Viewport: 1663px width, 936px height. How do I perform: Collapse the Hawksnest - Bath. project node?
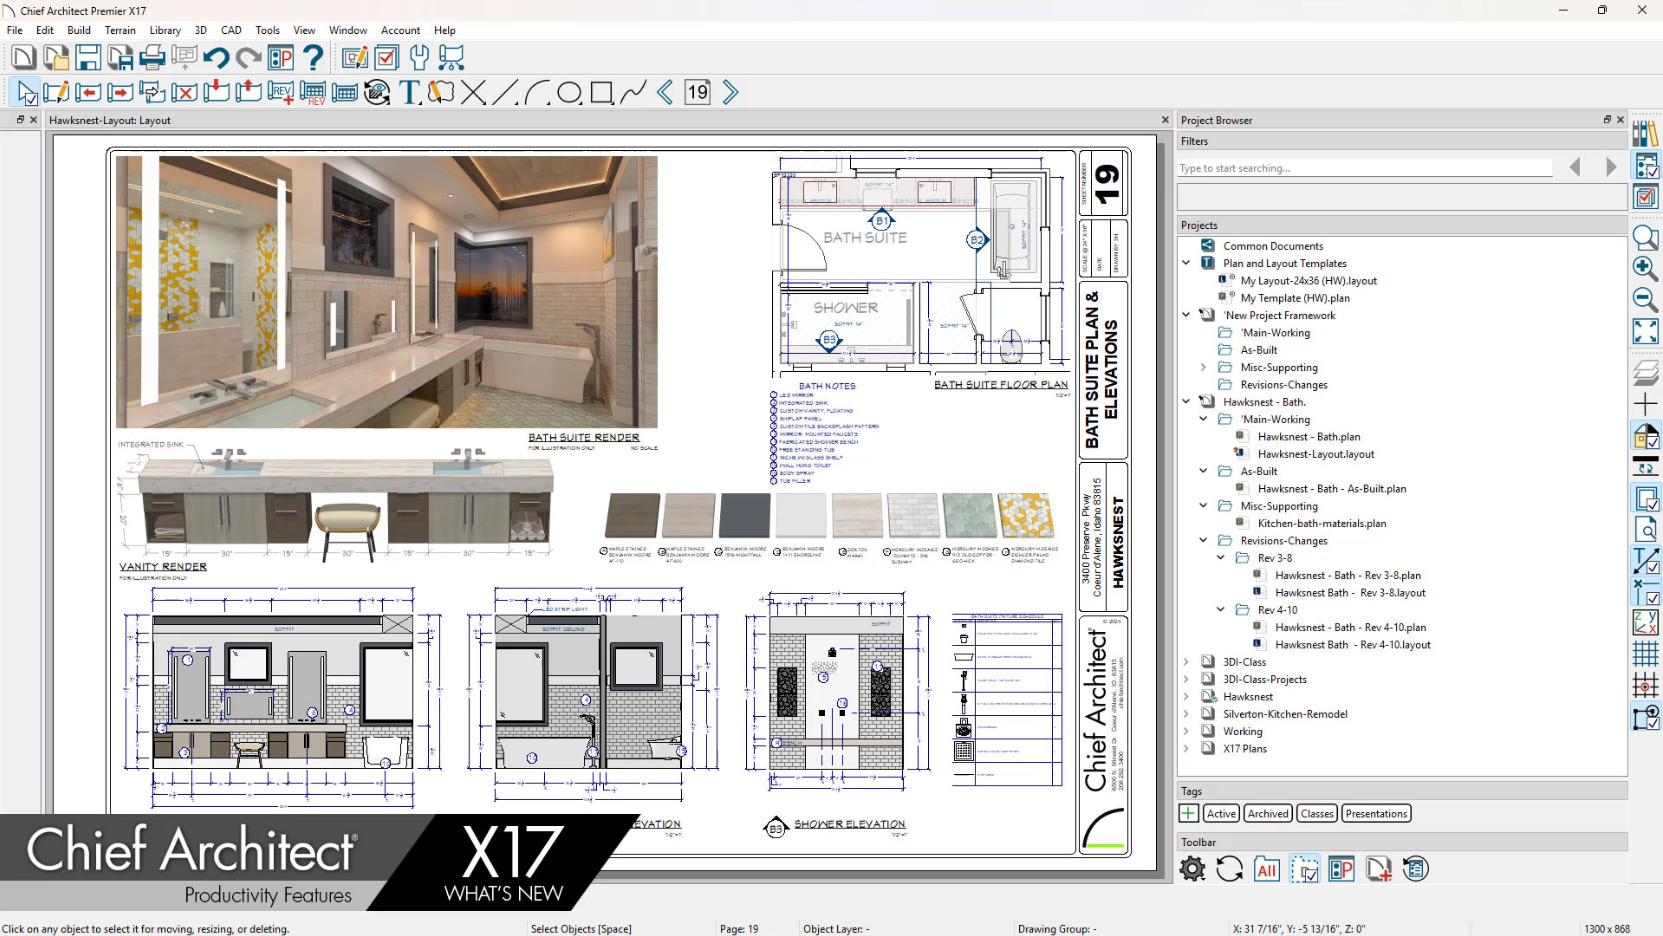click(1186, 402)
